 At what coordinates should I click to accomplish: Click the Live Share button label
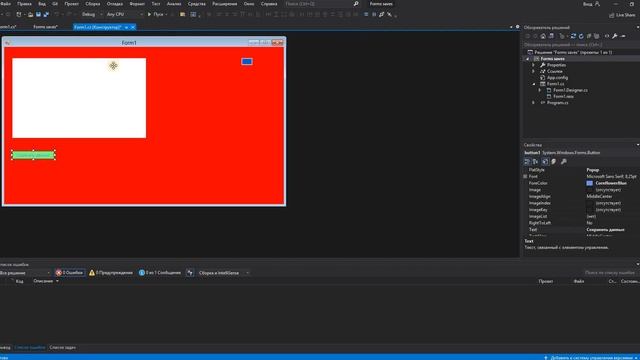[625, 15]
